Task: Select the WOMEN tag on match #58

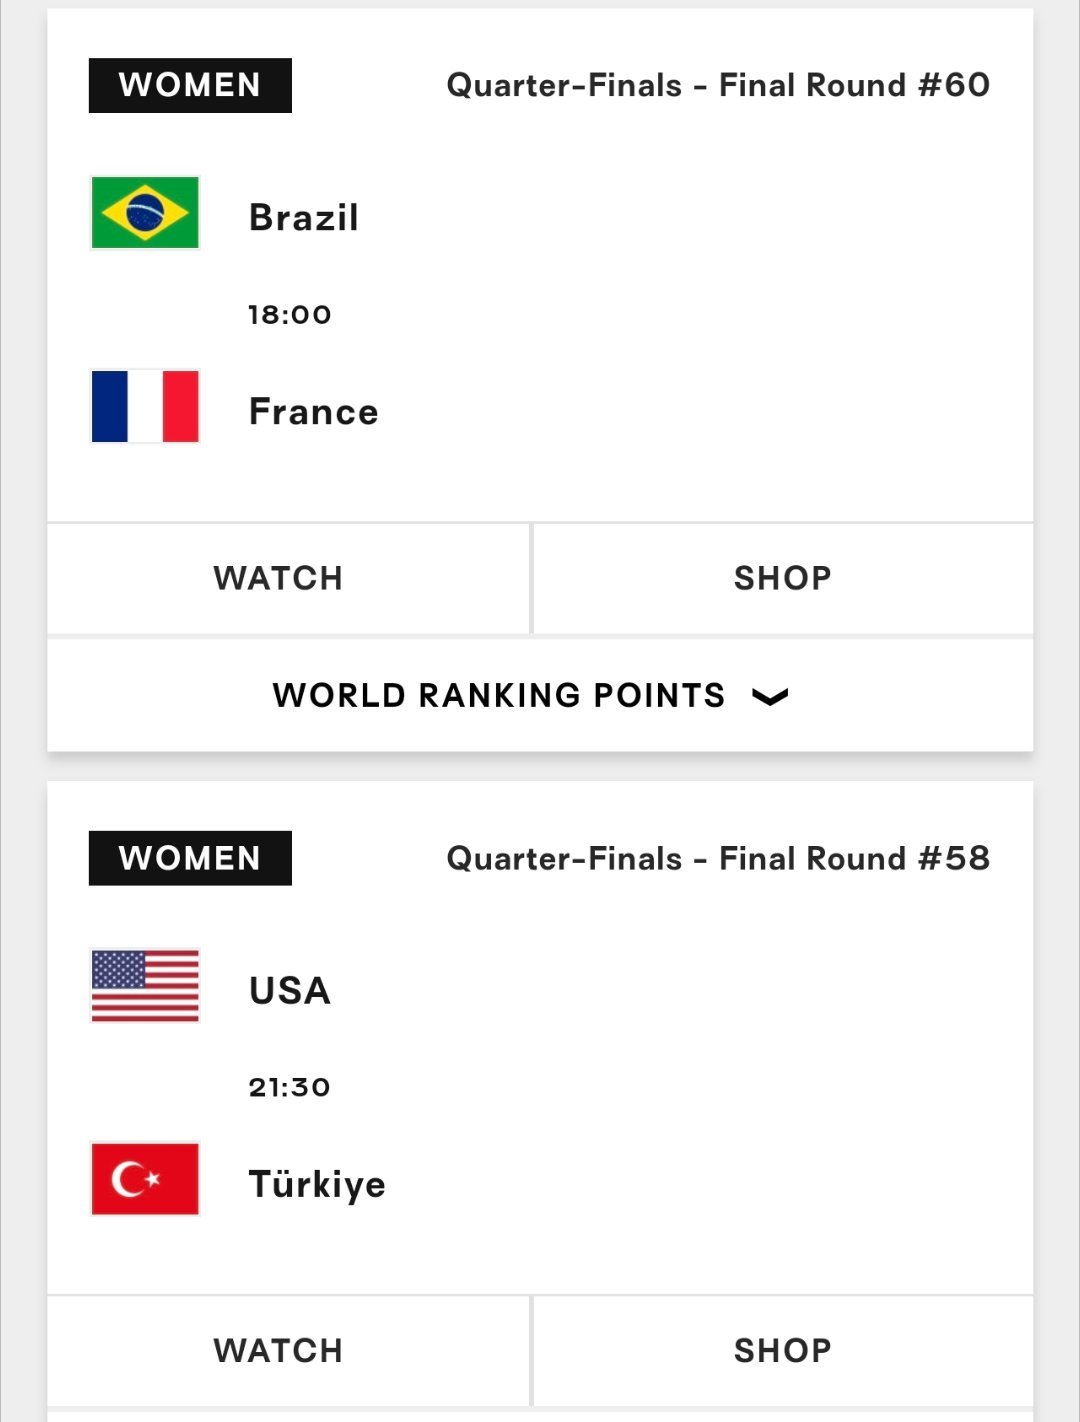Action: click(x=190, y=858)
